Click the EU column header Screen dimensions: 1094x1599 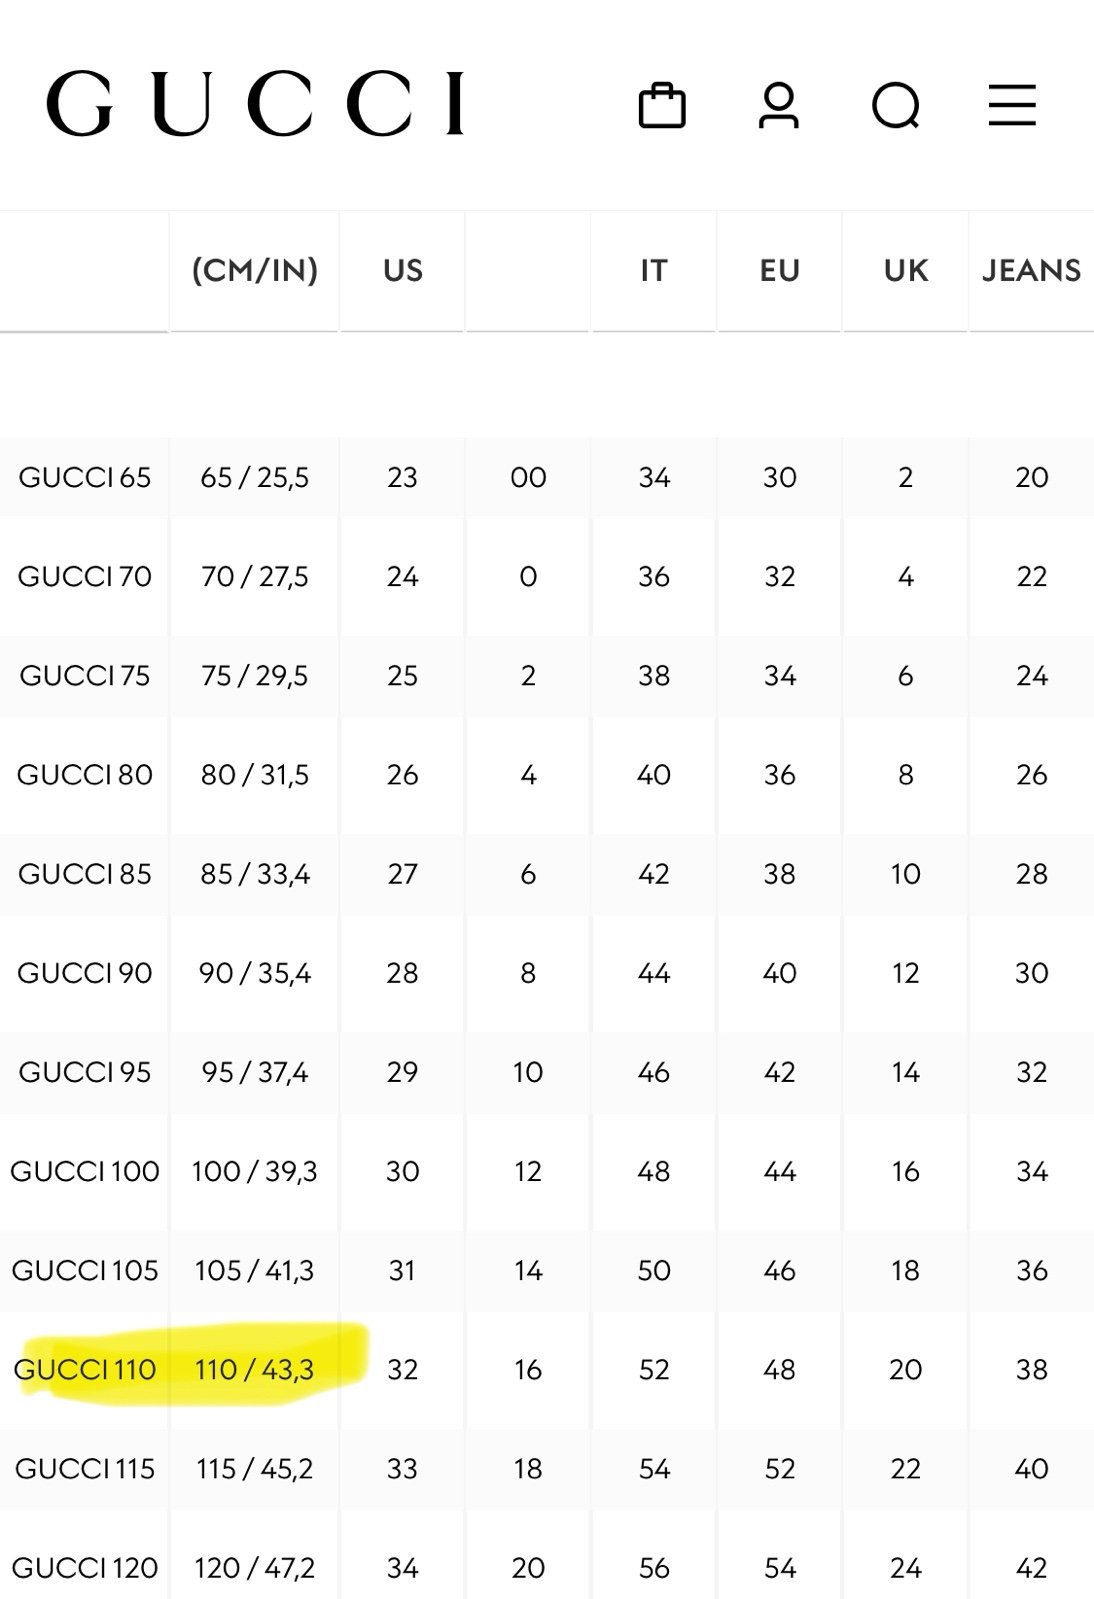(x=779, y=270)
